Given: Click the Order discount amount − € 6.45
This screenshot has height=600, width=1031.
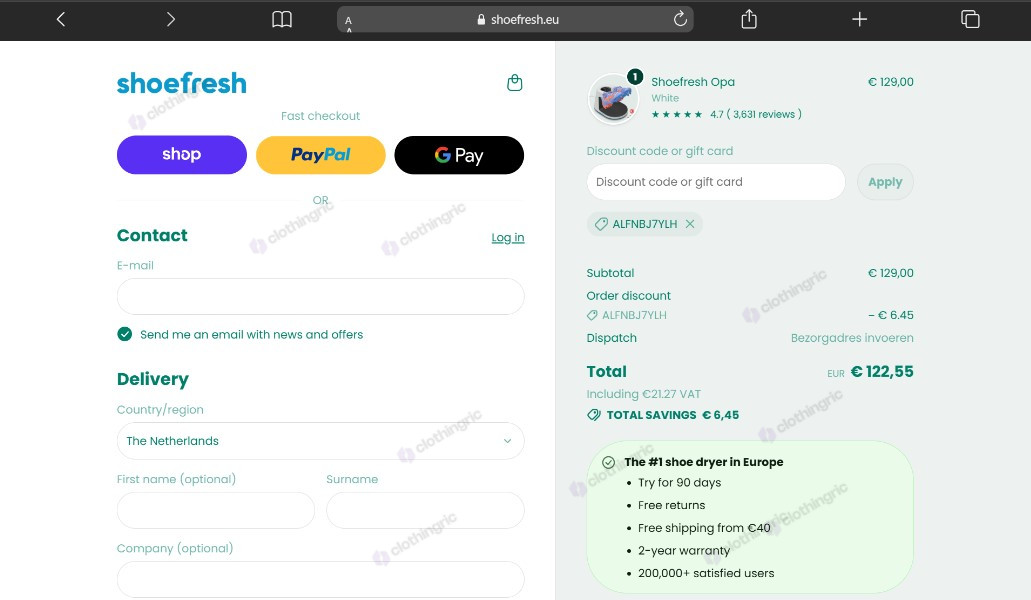Looking at the screenshot, I should click(891, 315).
